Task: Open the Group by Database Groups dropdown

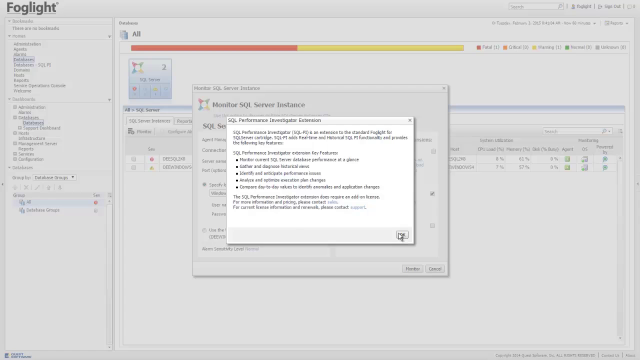Action: (54, 178)
